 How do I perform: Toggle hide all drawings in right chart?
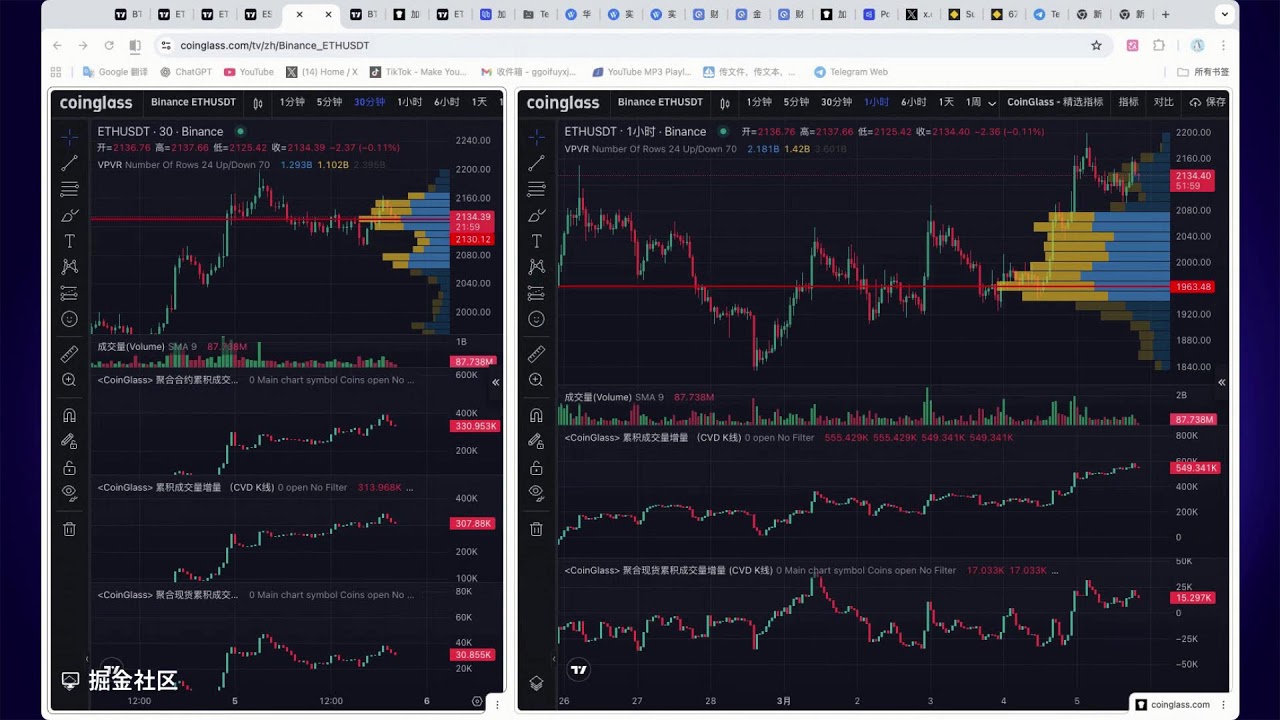536,492
